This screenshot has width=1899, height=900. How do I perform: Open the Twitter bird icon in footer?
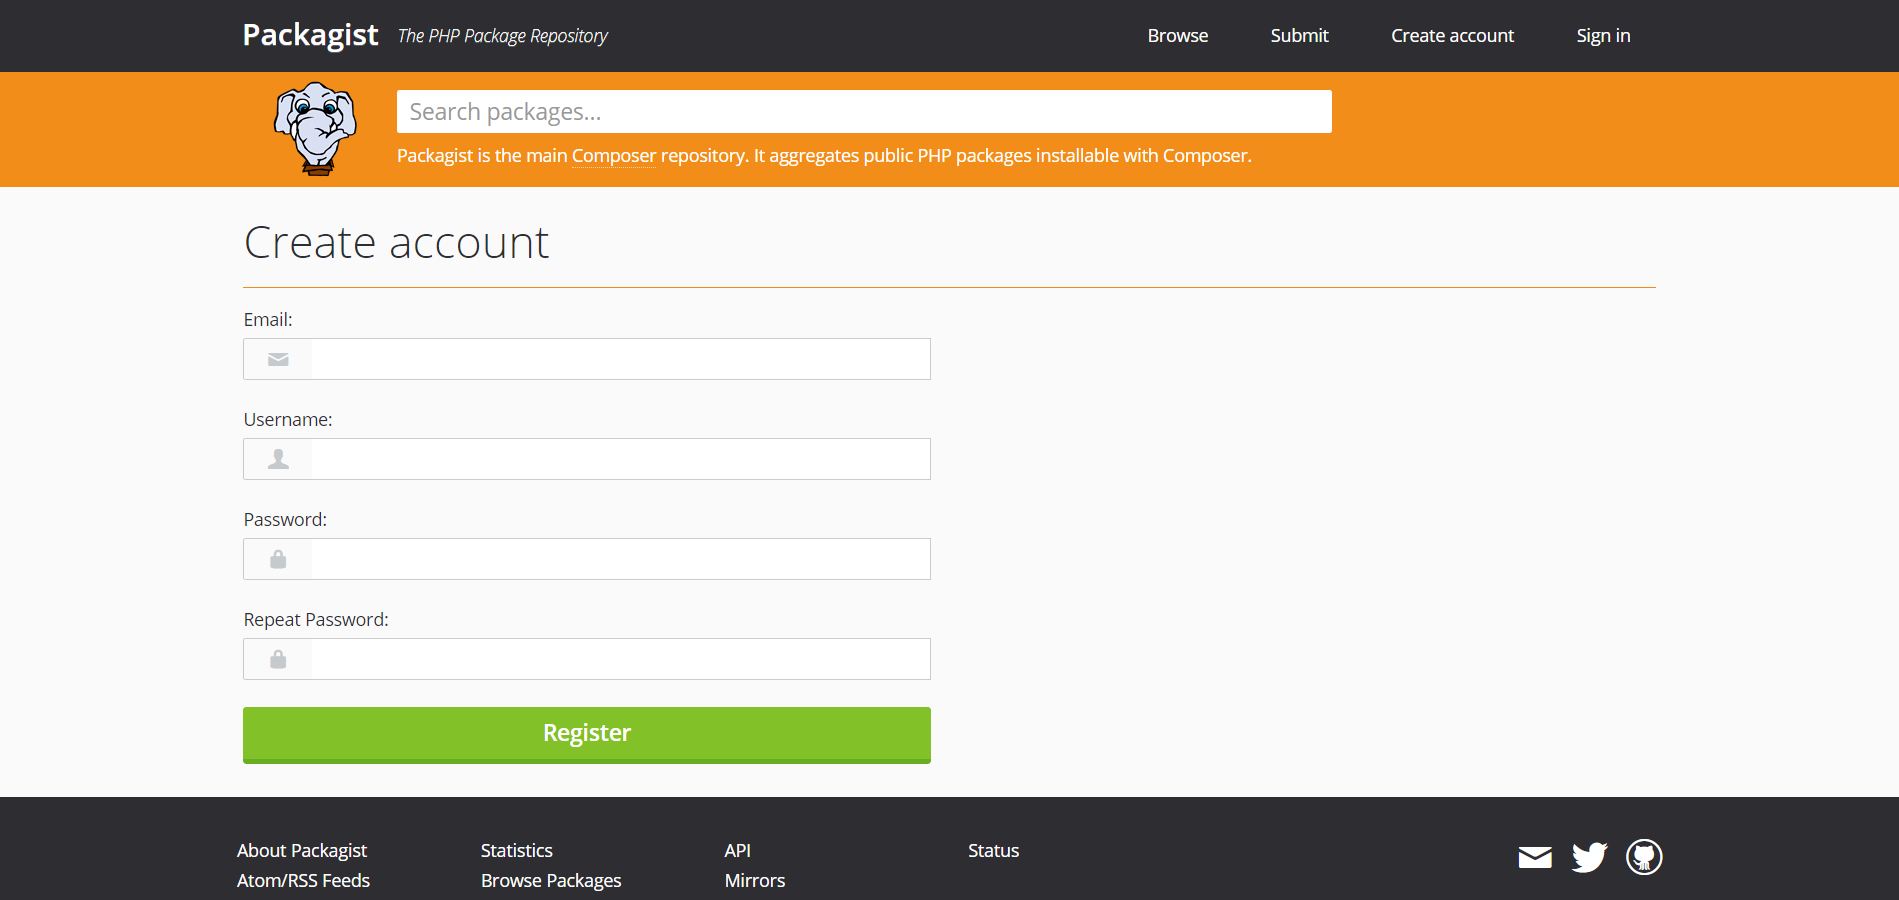point(1589,857)
